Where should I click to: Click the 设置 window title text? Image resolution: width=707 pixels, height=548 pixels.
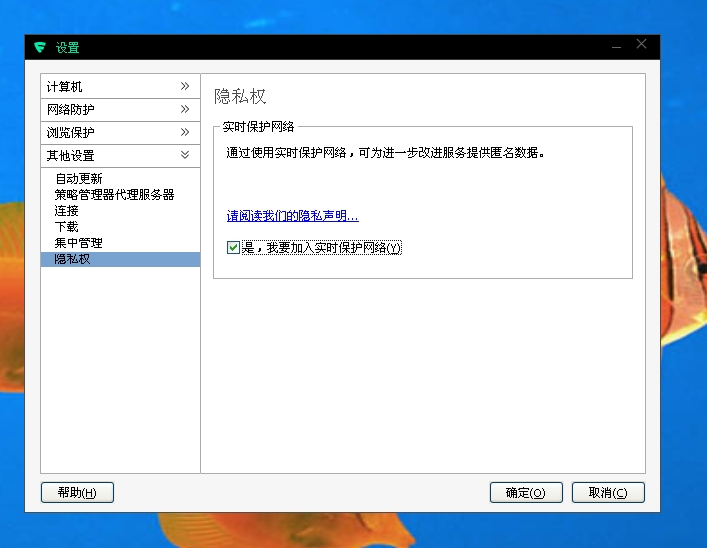tap(68, 48)
